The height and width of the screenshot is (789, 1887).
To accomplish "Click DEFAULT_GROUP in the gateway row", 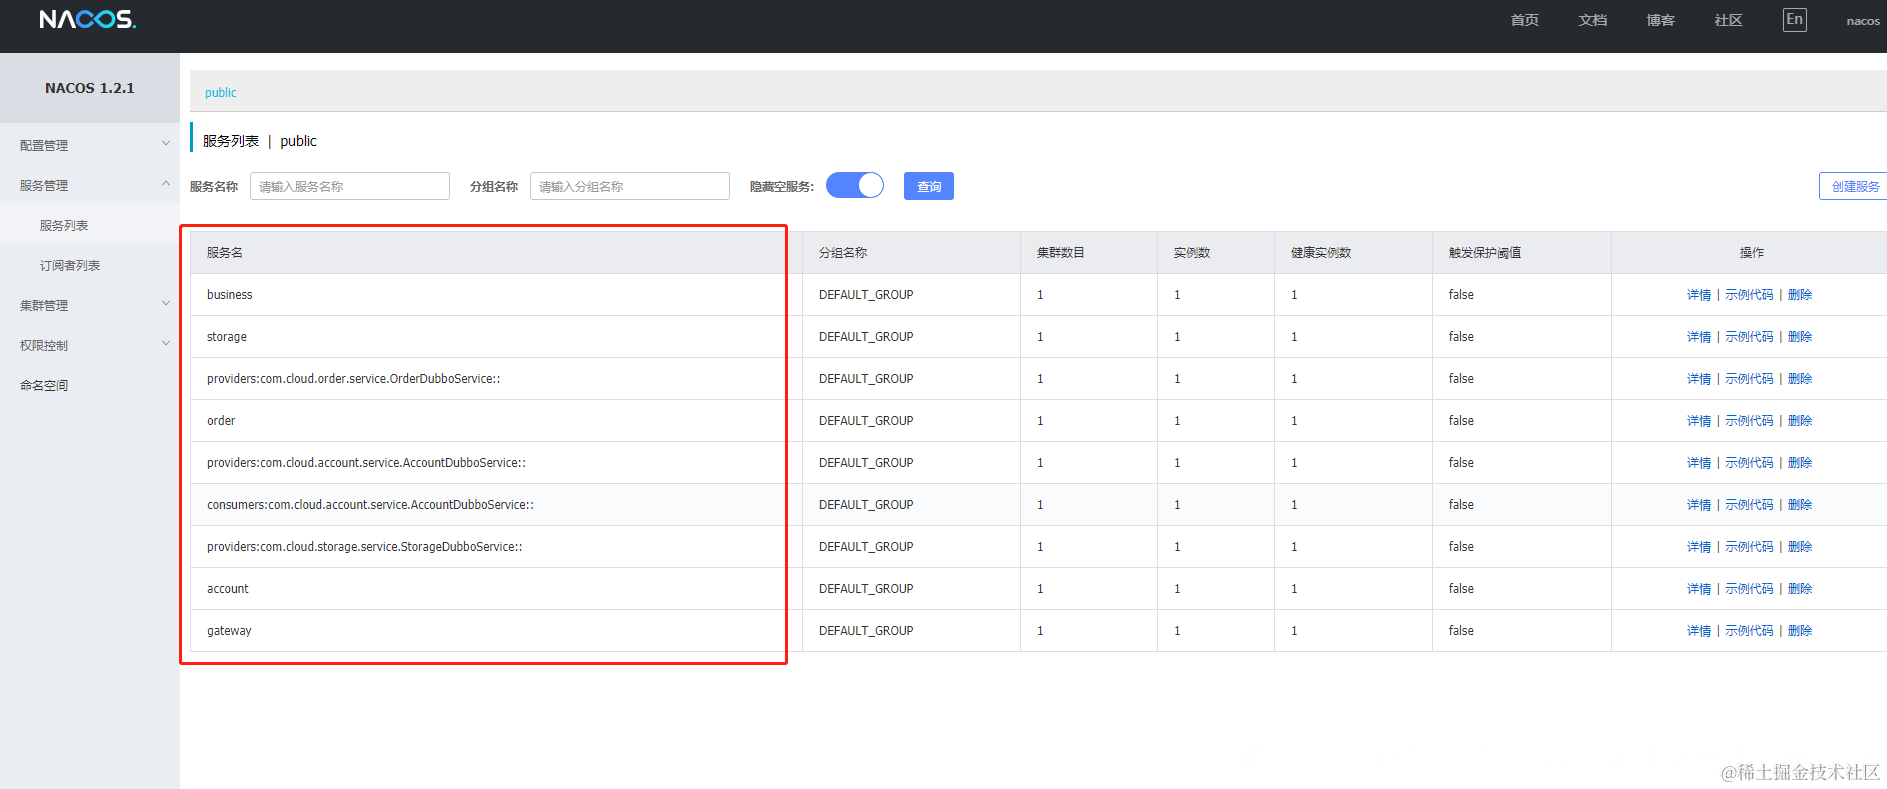I will [866, 631].
